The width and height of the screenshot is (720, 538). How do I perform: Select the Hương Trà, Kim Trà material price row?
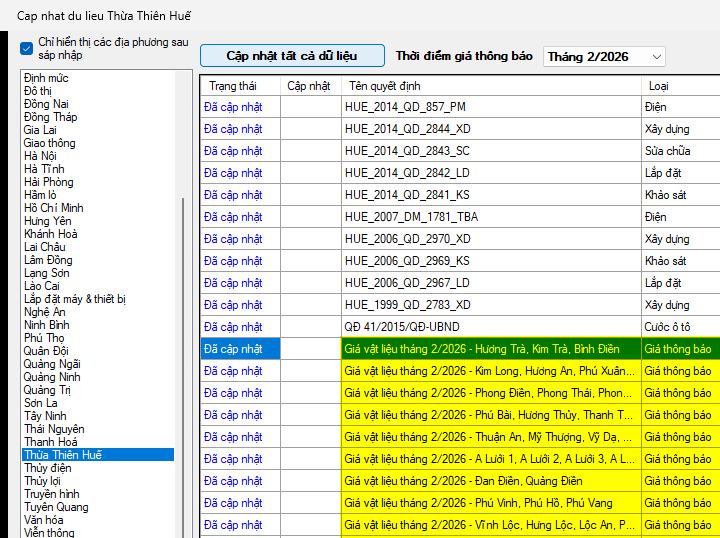click(488, 349)
